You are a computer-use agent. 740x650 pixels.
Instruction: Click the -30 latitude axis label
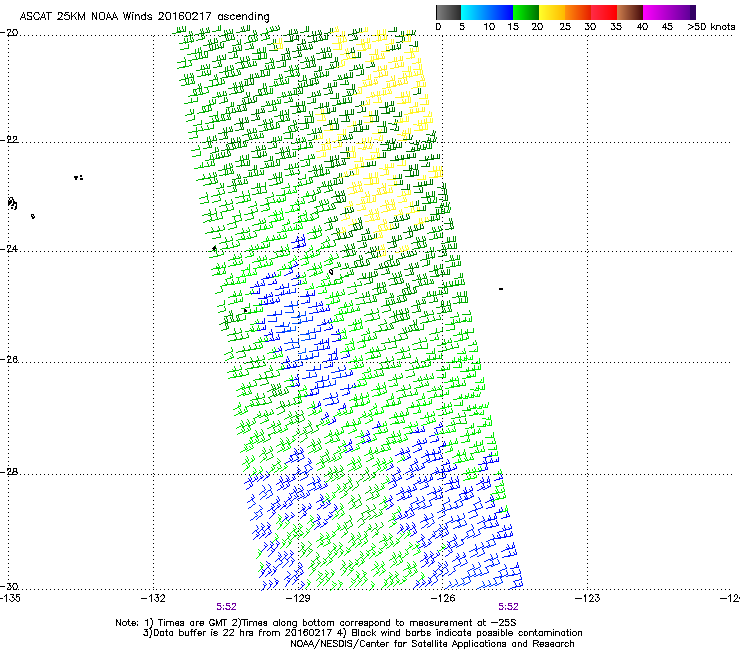pos(9,586)
